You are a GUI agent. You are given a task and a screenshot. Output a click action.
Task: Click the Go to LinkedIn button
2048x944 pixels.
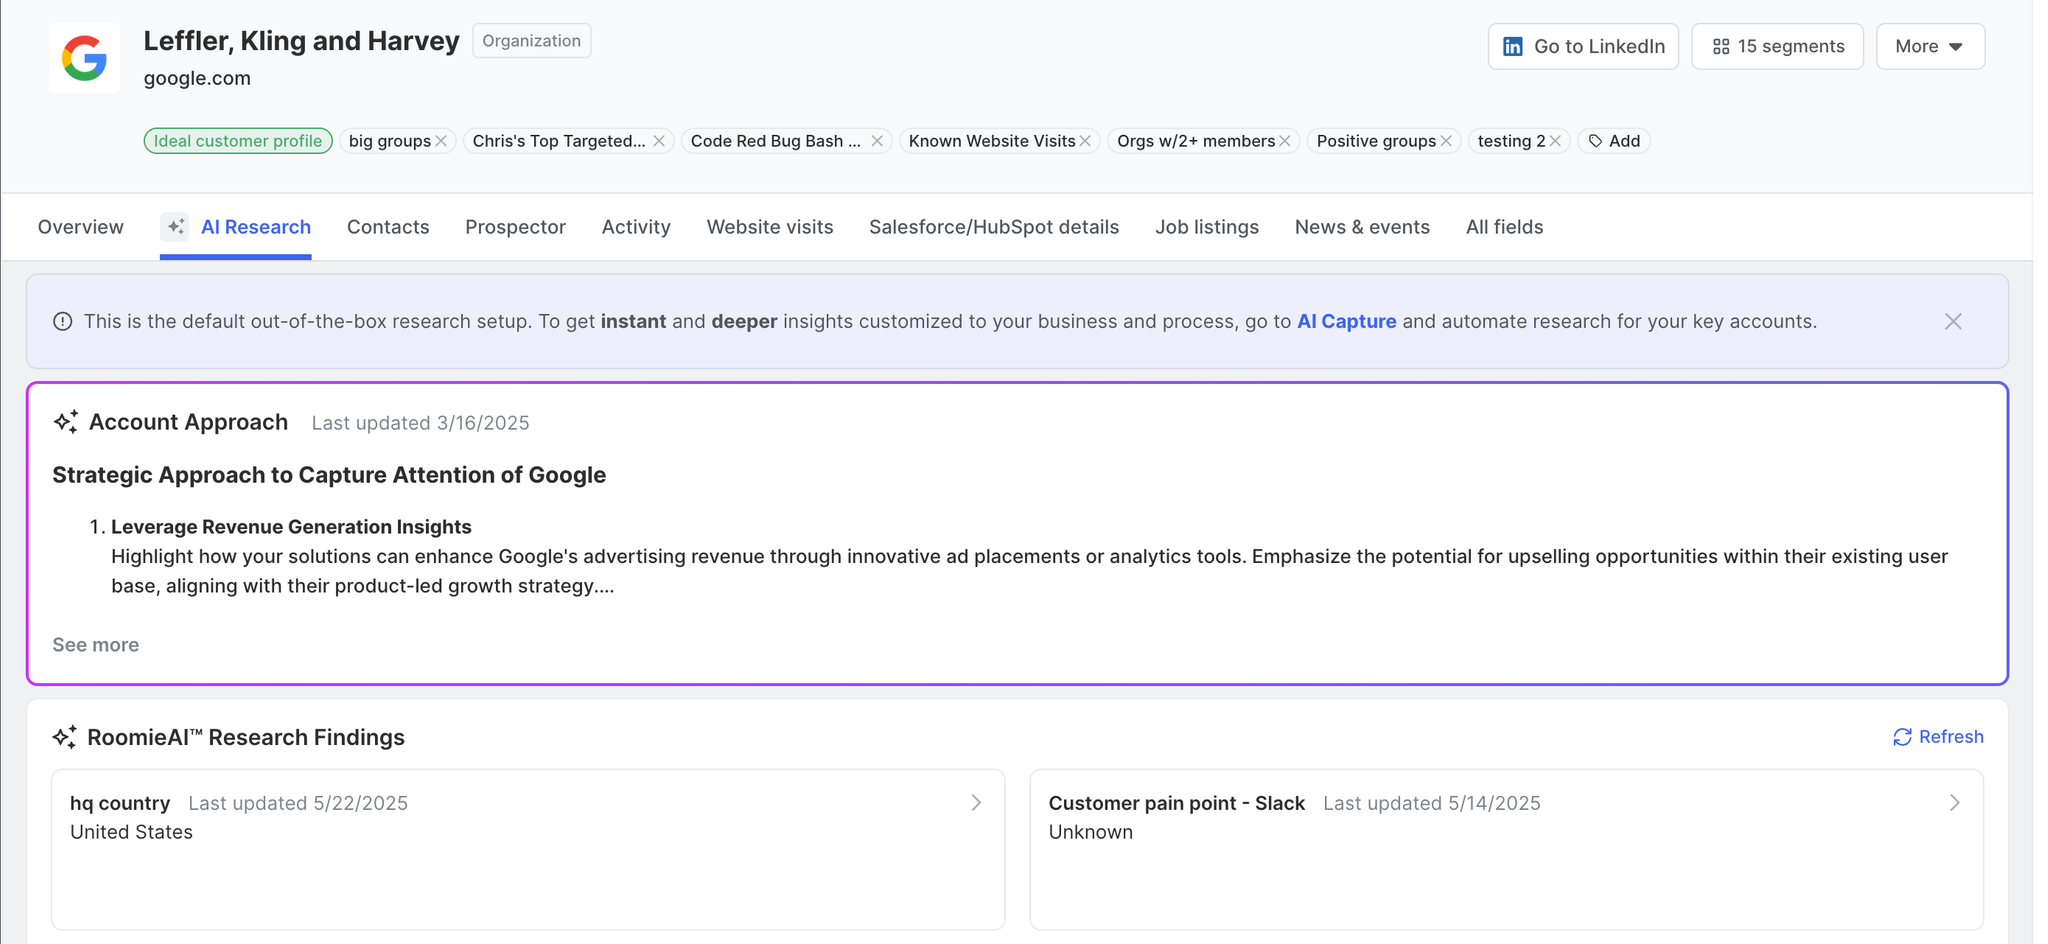click(1583, 47)
